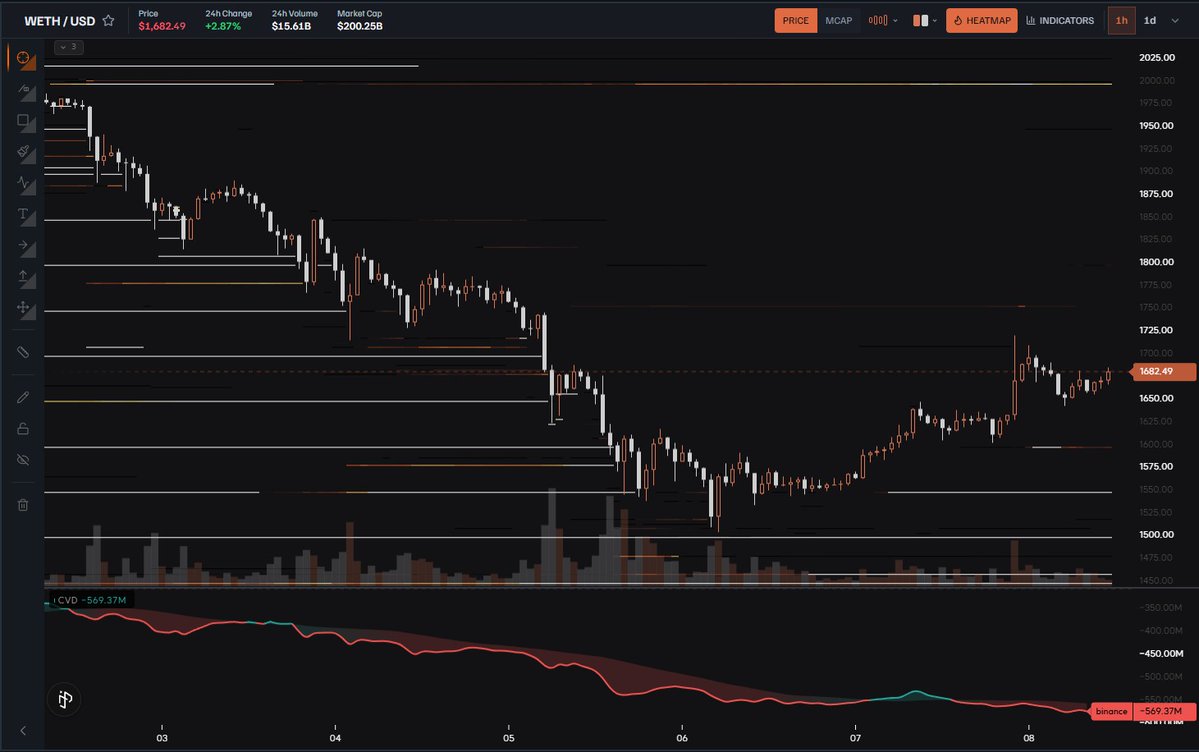
Task: Favorite WETH/USD with the star icon
Action: pos(109,21)
